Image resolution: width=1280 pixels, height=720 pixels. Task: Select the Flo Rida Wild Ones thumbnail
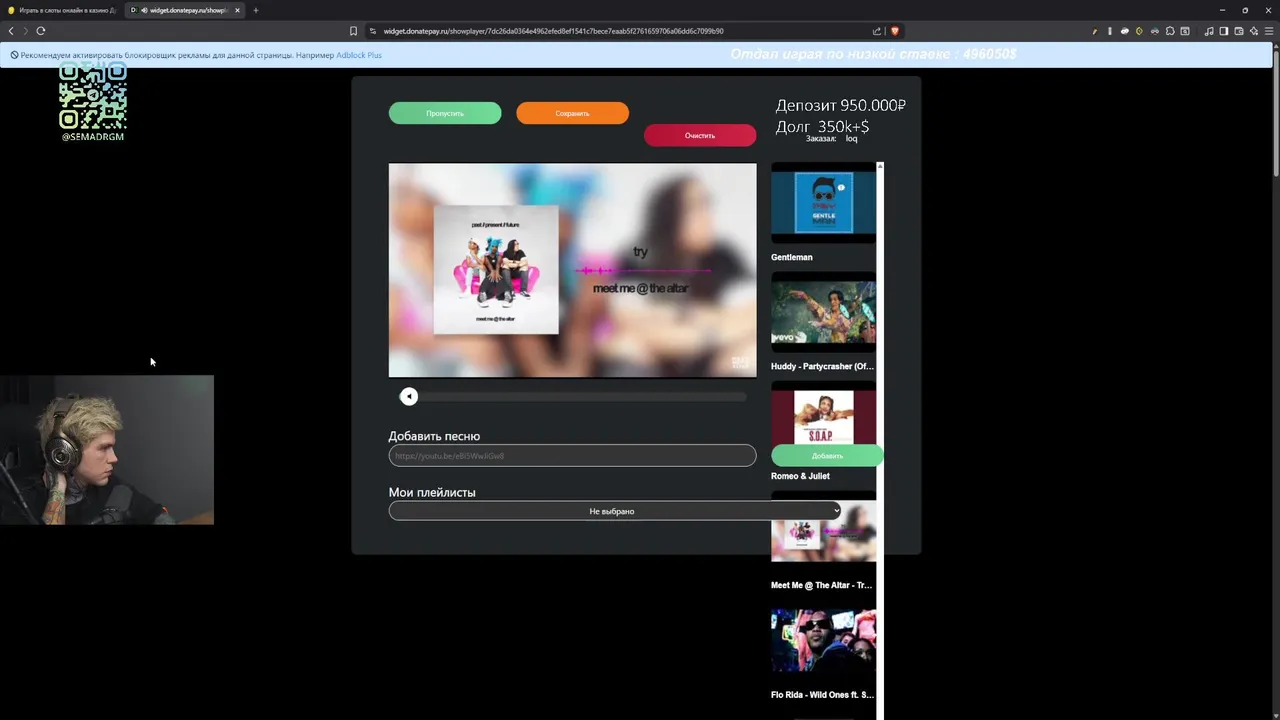823,640
